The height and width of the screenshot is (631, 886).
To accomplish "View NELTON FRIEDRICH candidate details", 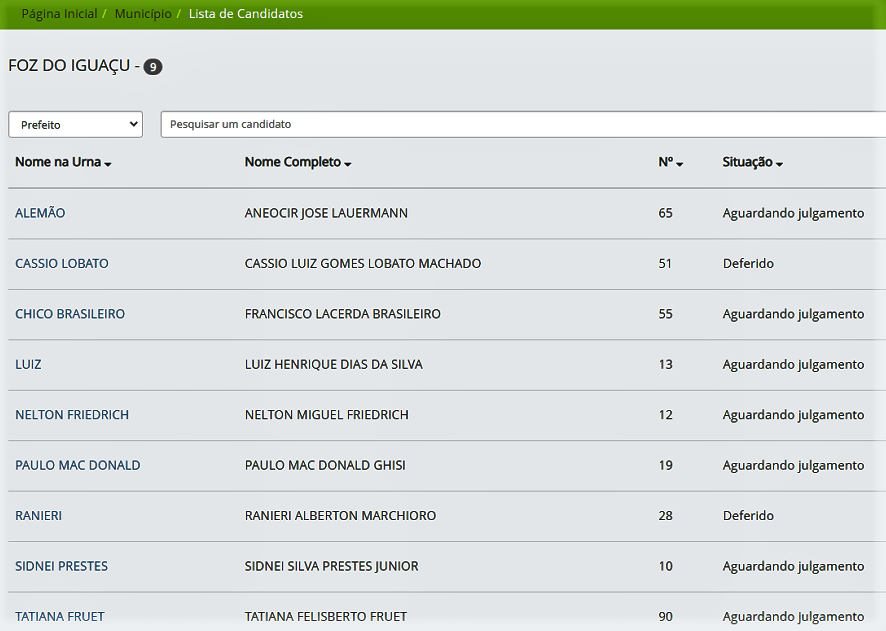I will pyautogui.click(x=72, y=415).
